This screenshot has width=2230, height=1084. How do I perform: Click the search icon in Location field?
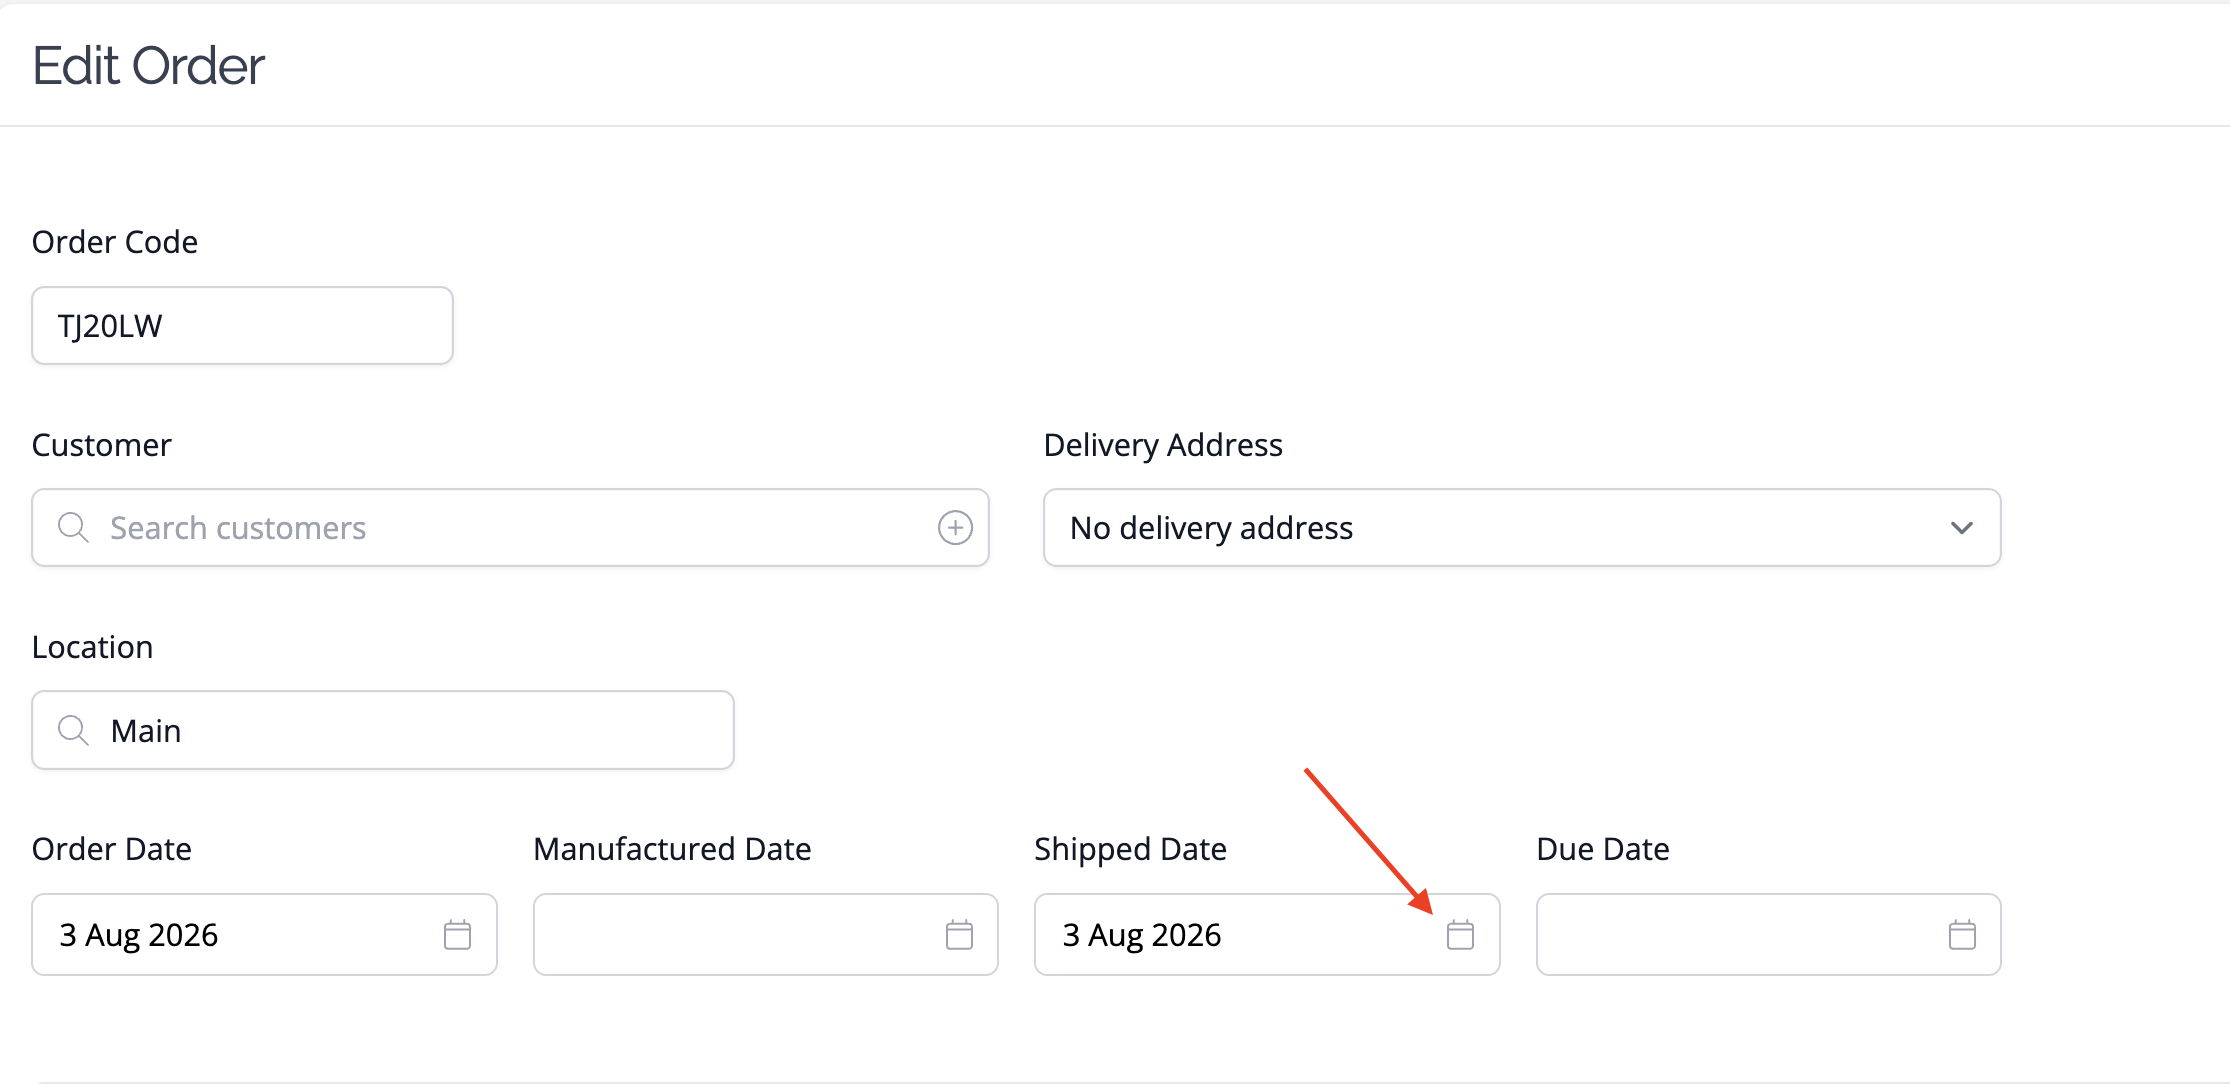(x=73, y=730)
